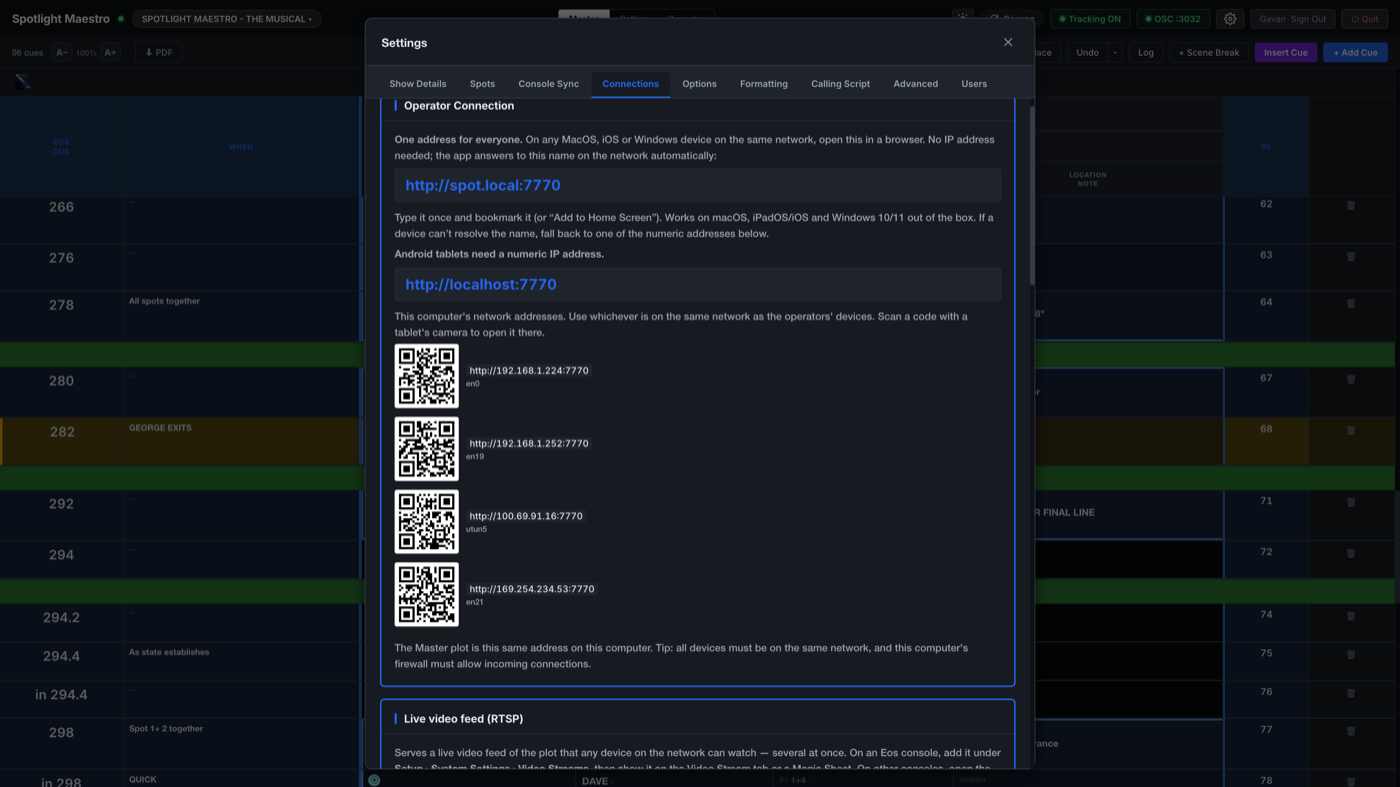
Task: Open the Log button
Action: click(1145, 52)
